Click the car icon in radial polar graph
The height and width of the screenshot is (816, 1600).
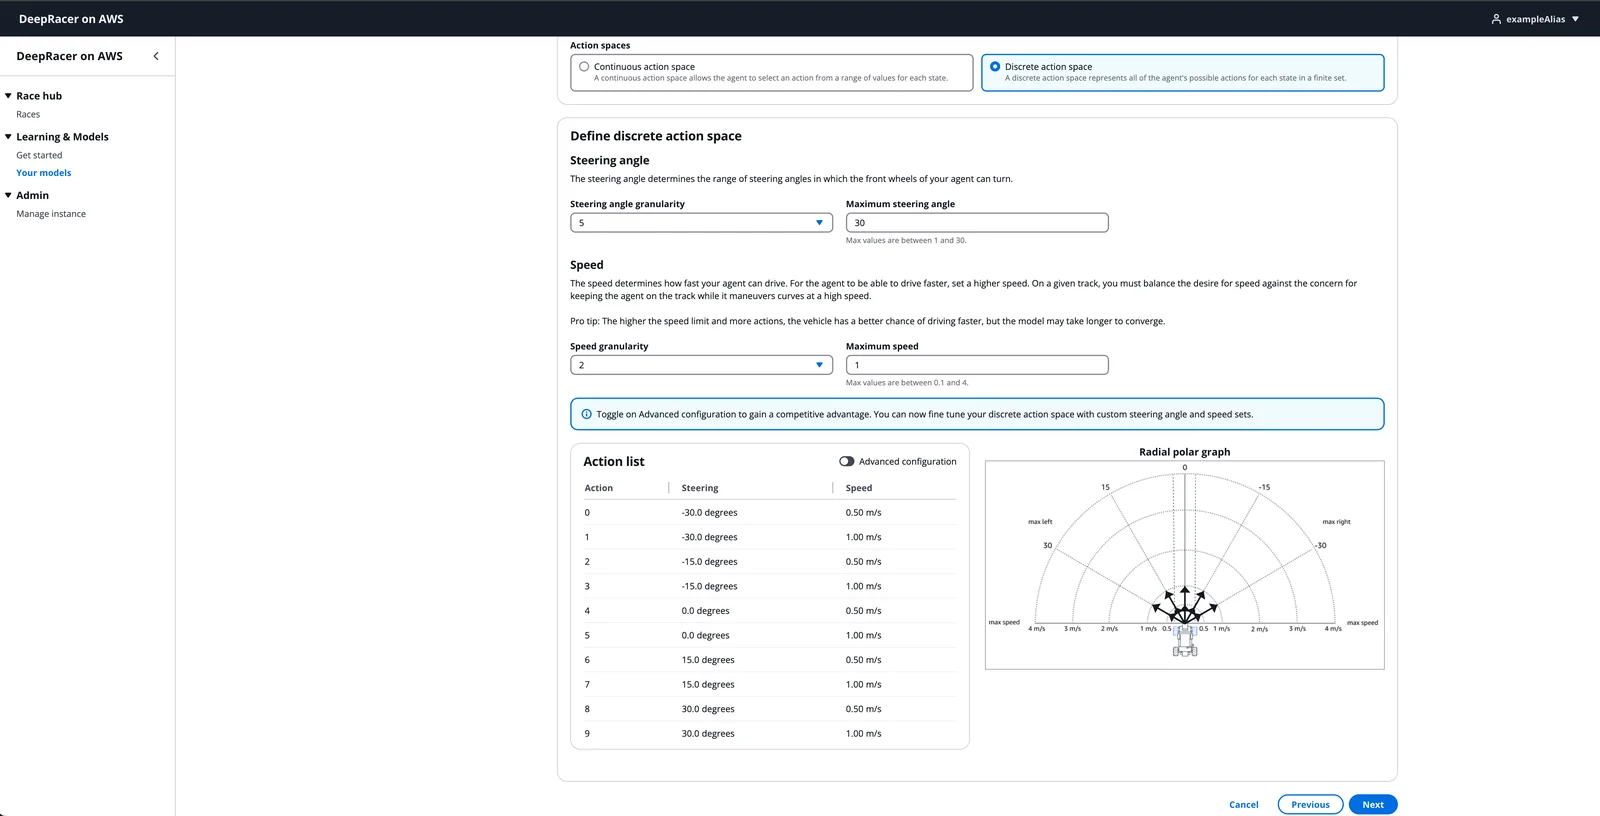click(x=1185, y=641)
